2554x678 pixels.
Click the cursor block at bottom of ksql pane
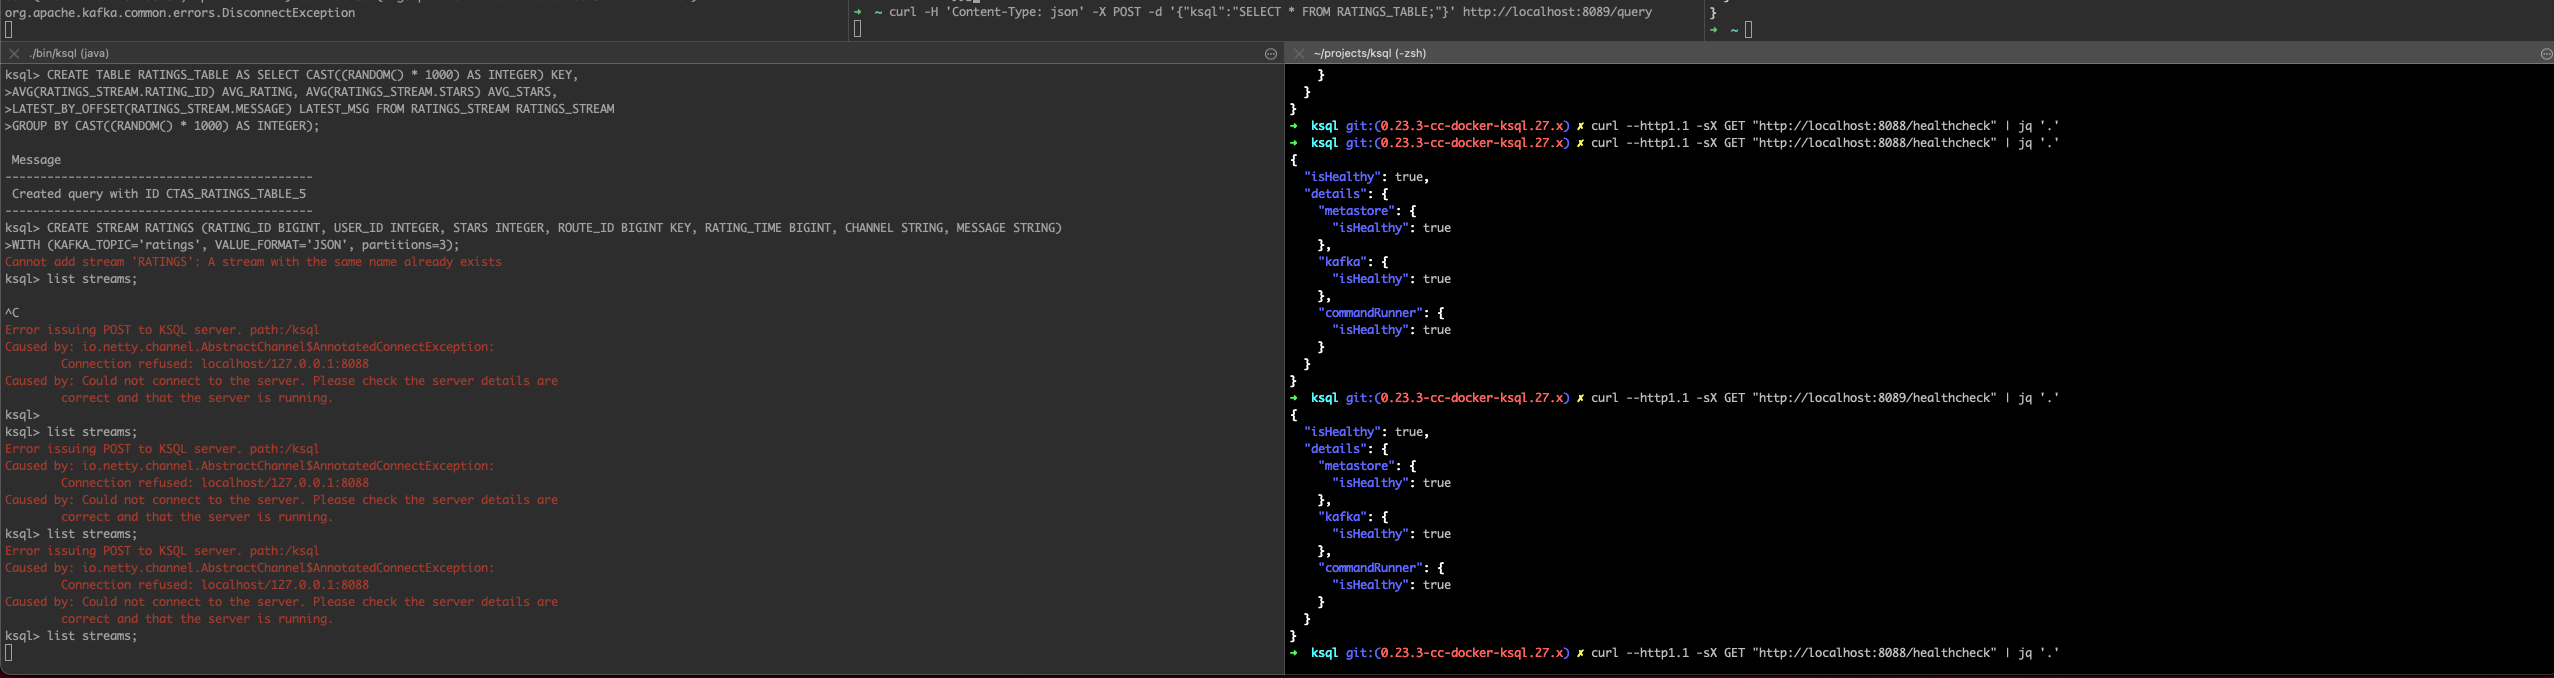coord(9,653)
